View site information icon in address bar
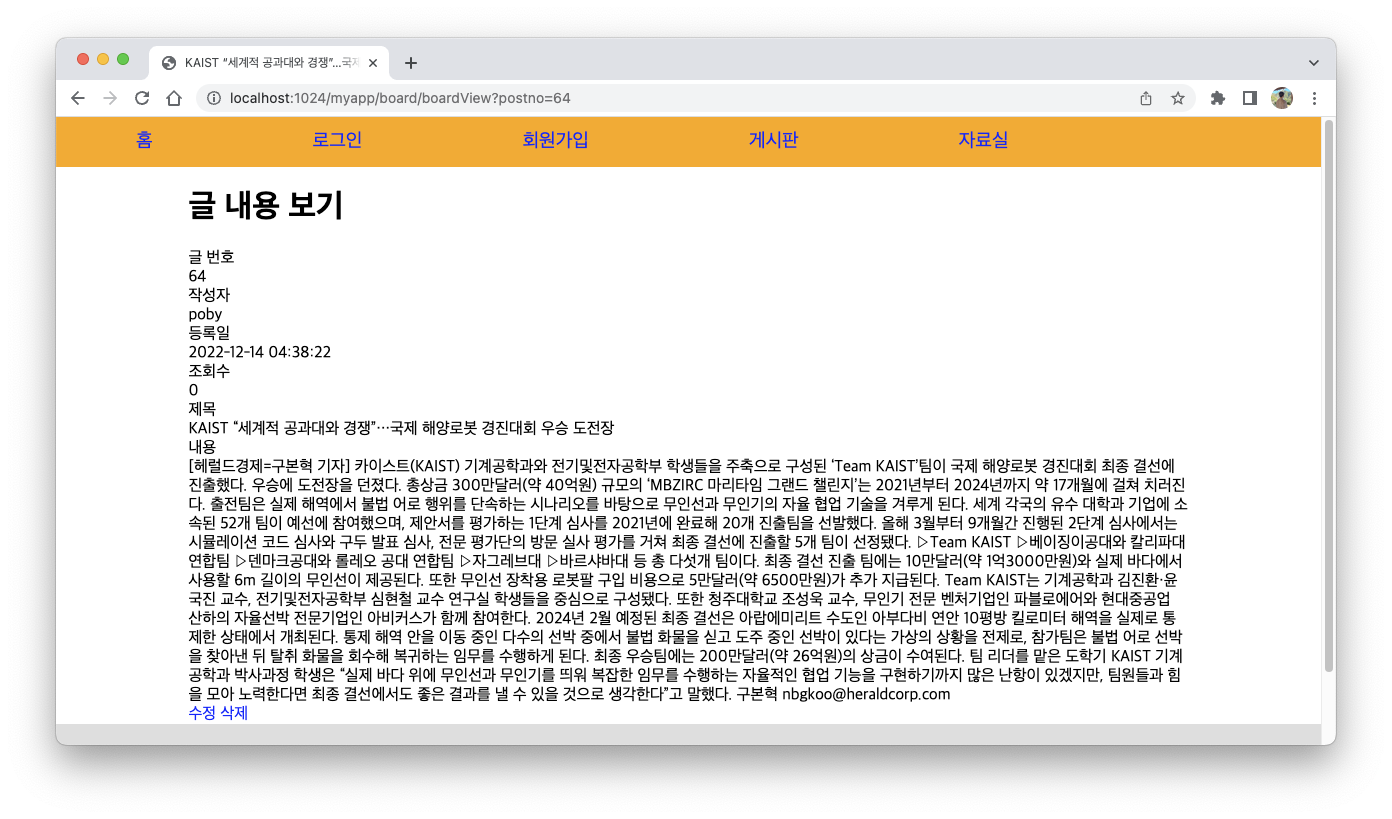Viewport: 1392px width, 819px height. [x=213, y=98]
